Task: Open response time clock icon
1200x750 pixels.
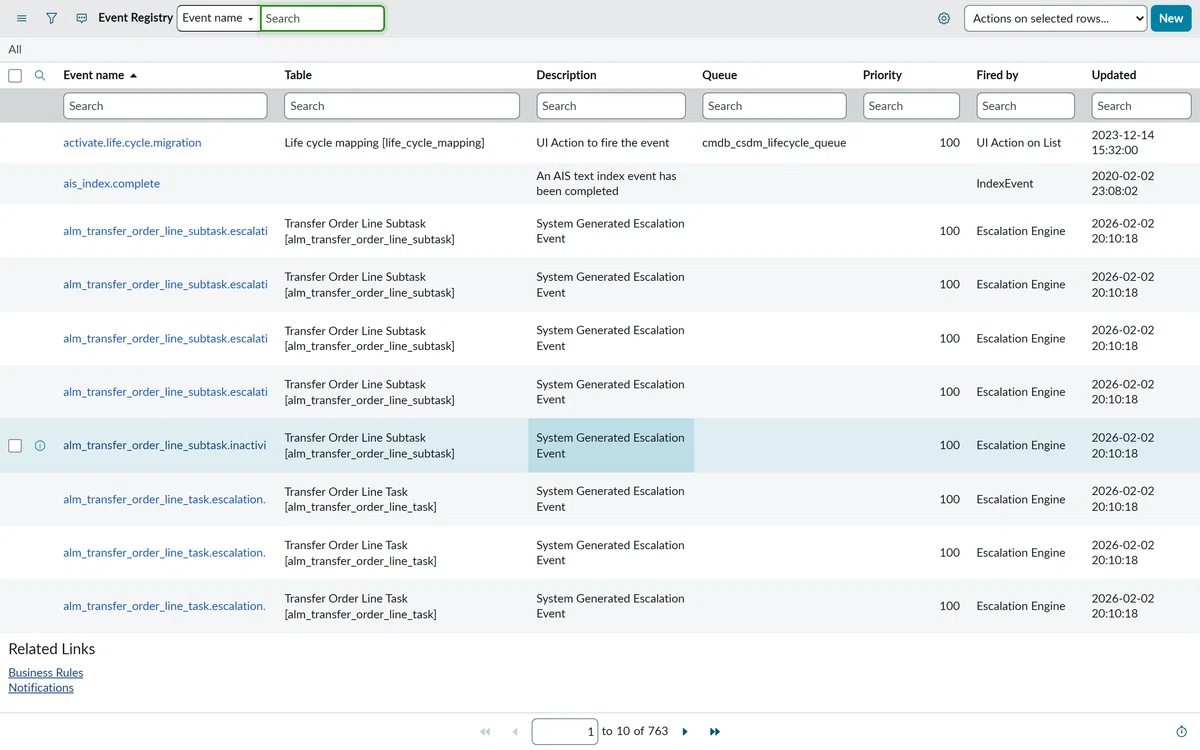Action: click(x=1181, y=732)
